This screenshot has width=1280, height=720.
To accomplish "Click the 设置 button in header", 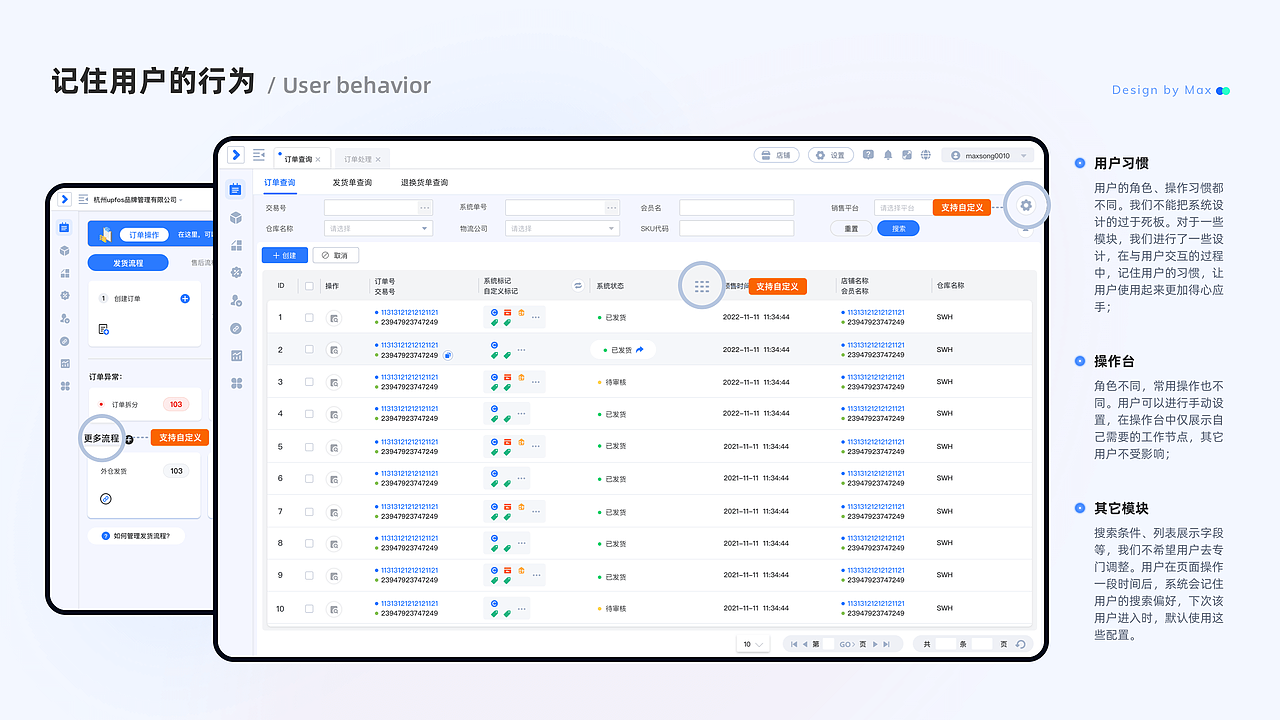I will pos(832,155).
